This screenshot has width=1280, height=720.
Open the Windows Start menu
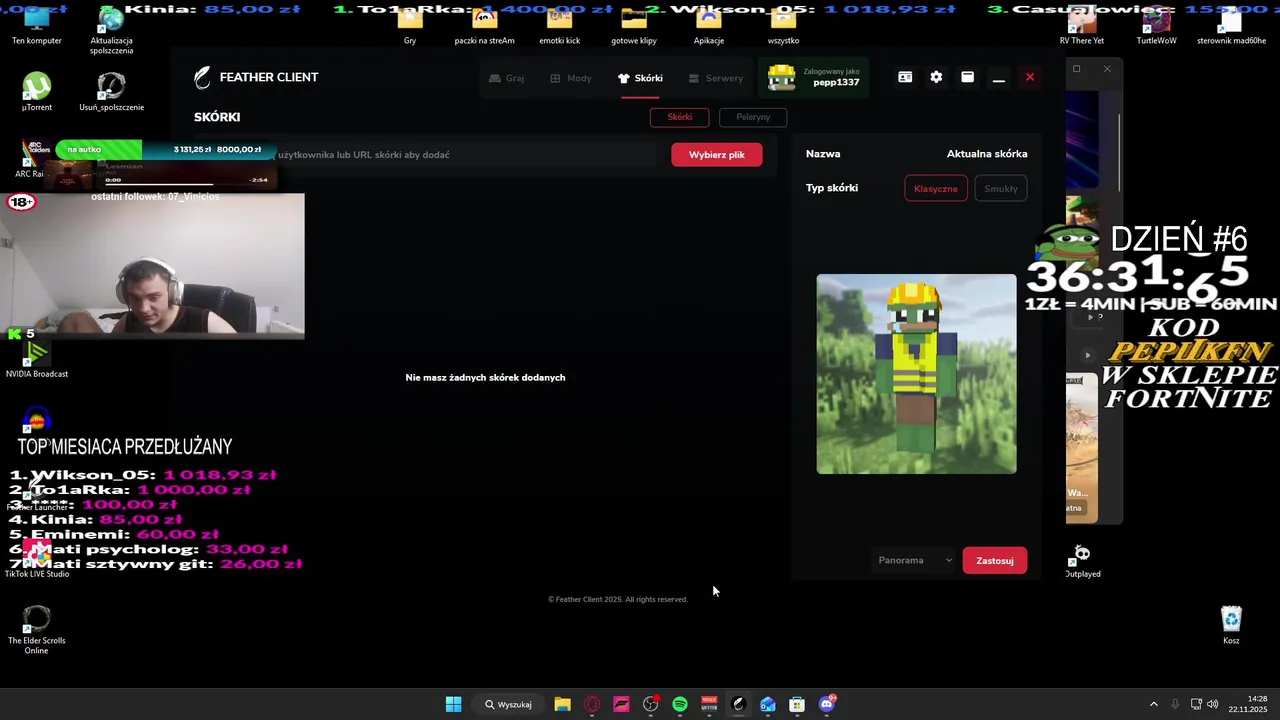coord(453,704)
